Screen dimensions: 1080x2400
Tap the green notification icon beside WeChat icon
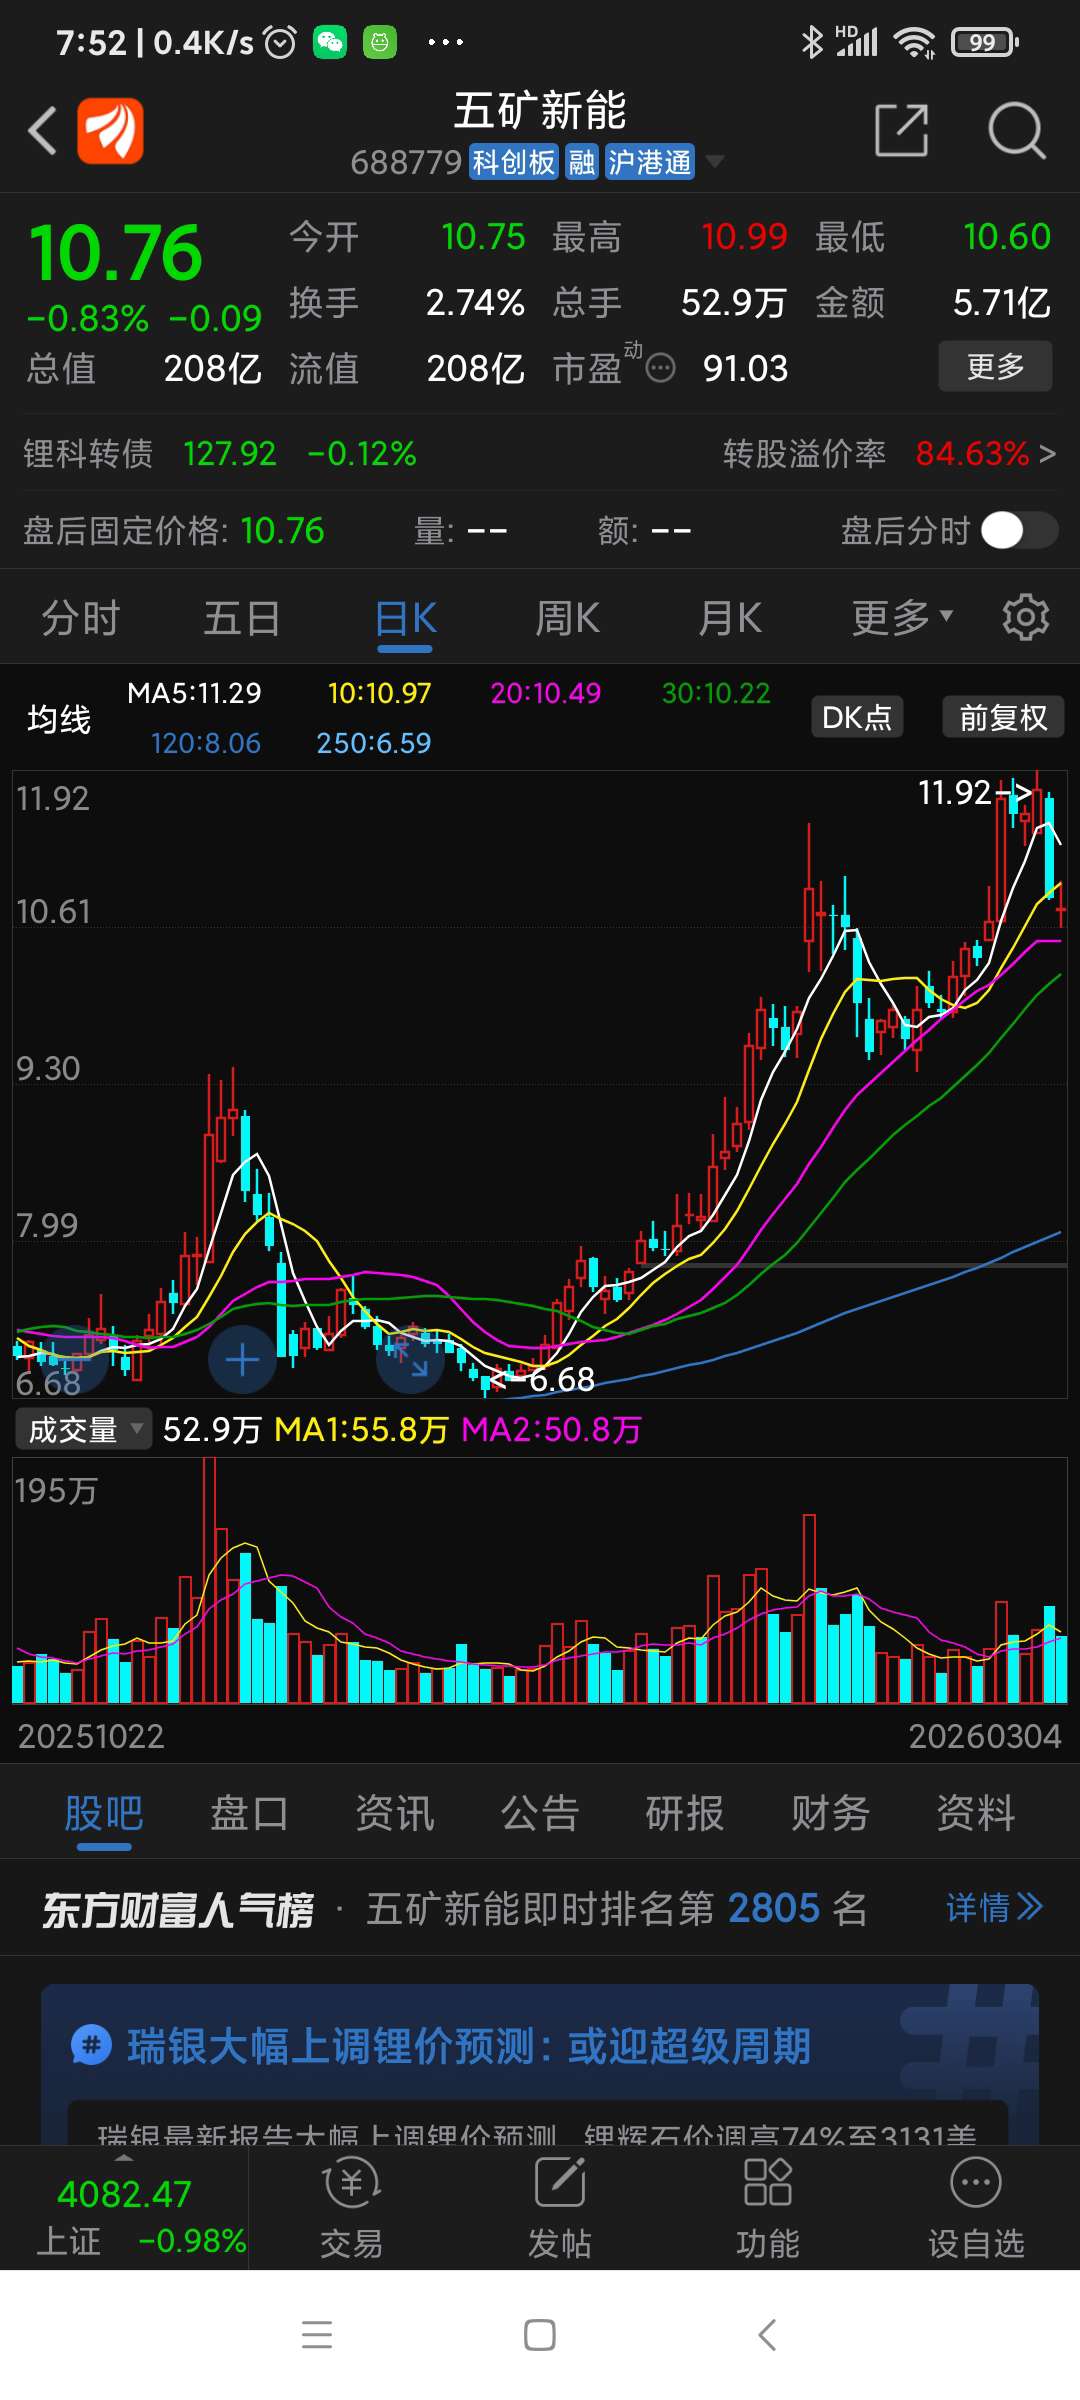(380, 42)
